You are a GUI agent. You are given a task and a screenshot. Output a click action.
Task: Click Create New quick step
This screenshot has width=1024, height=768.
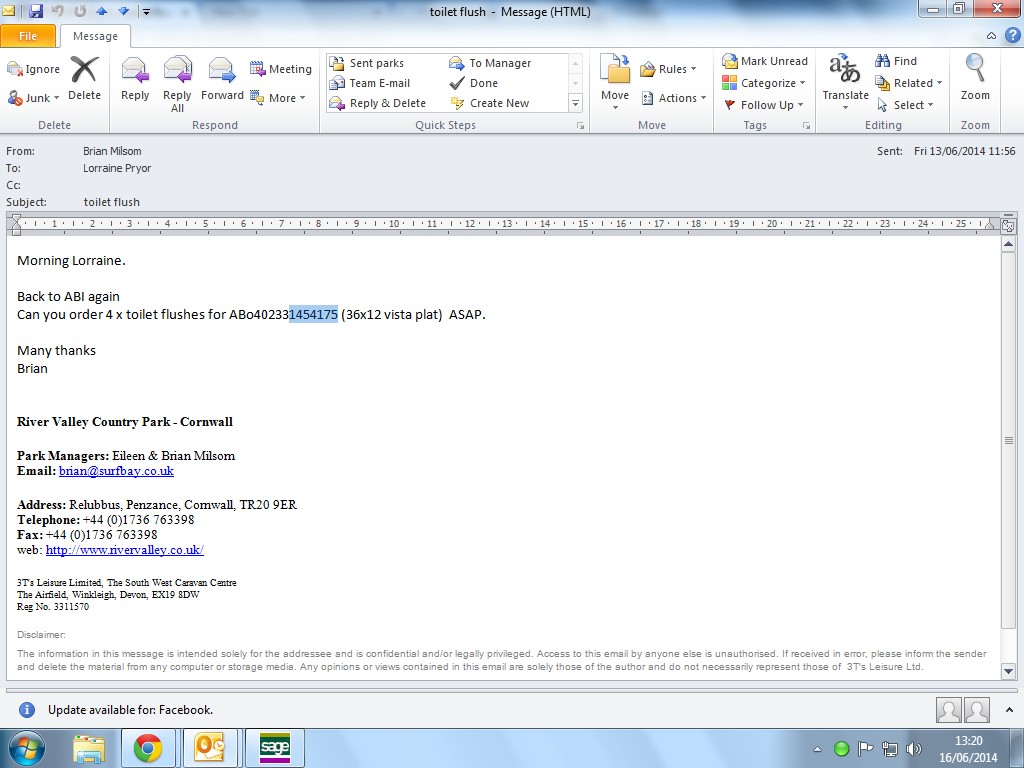489,103
